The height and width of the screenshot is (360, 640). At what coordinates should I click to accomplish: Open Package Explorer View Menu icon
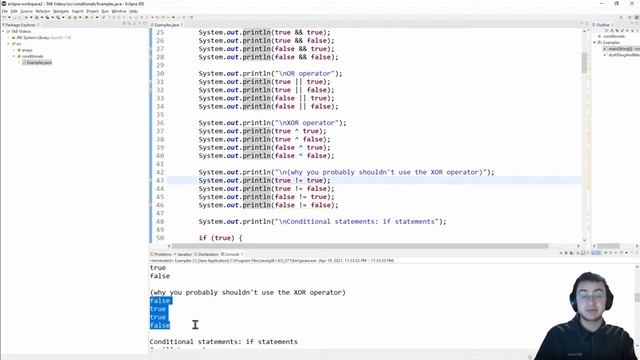(135, 24)
